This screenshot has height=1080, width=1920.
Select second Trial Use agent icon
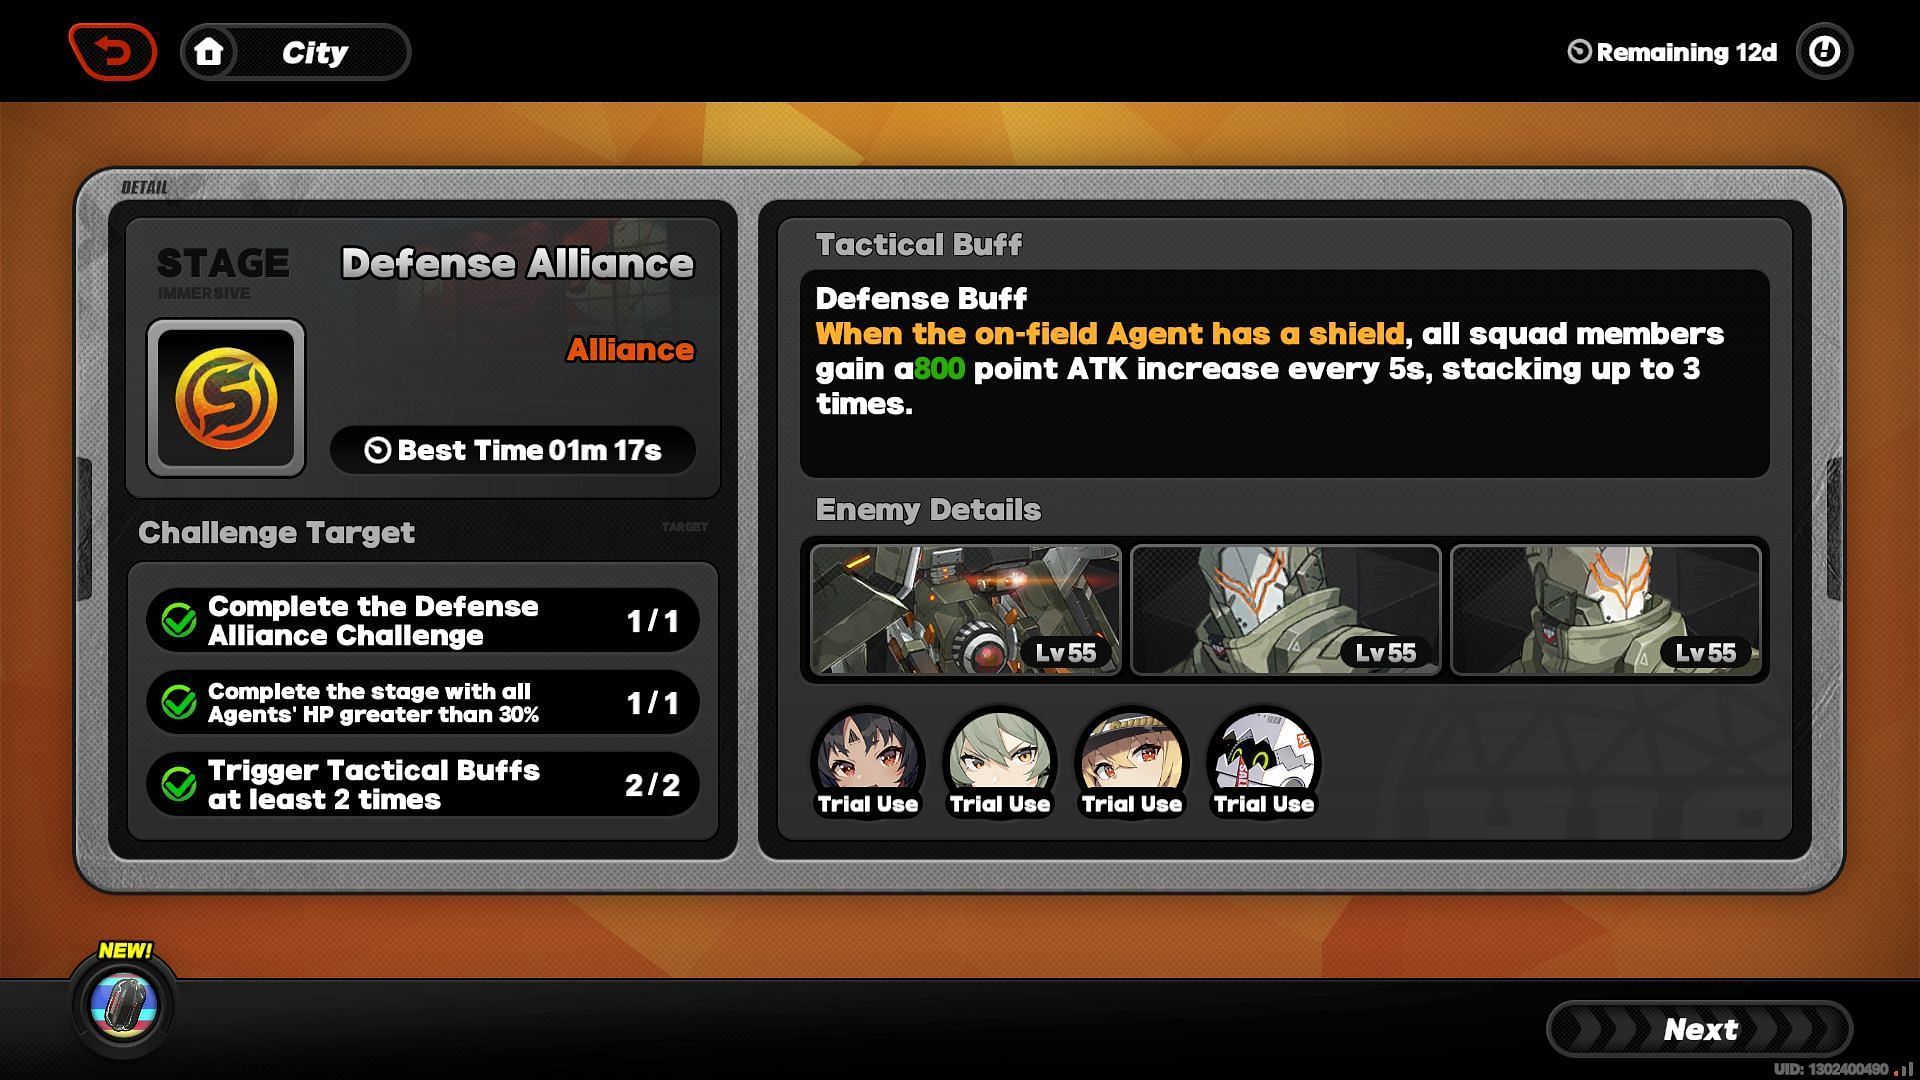coord(998,762)
